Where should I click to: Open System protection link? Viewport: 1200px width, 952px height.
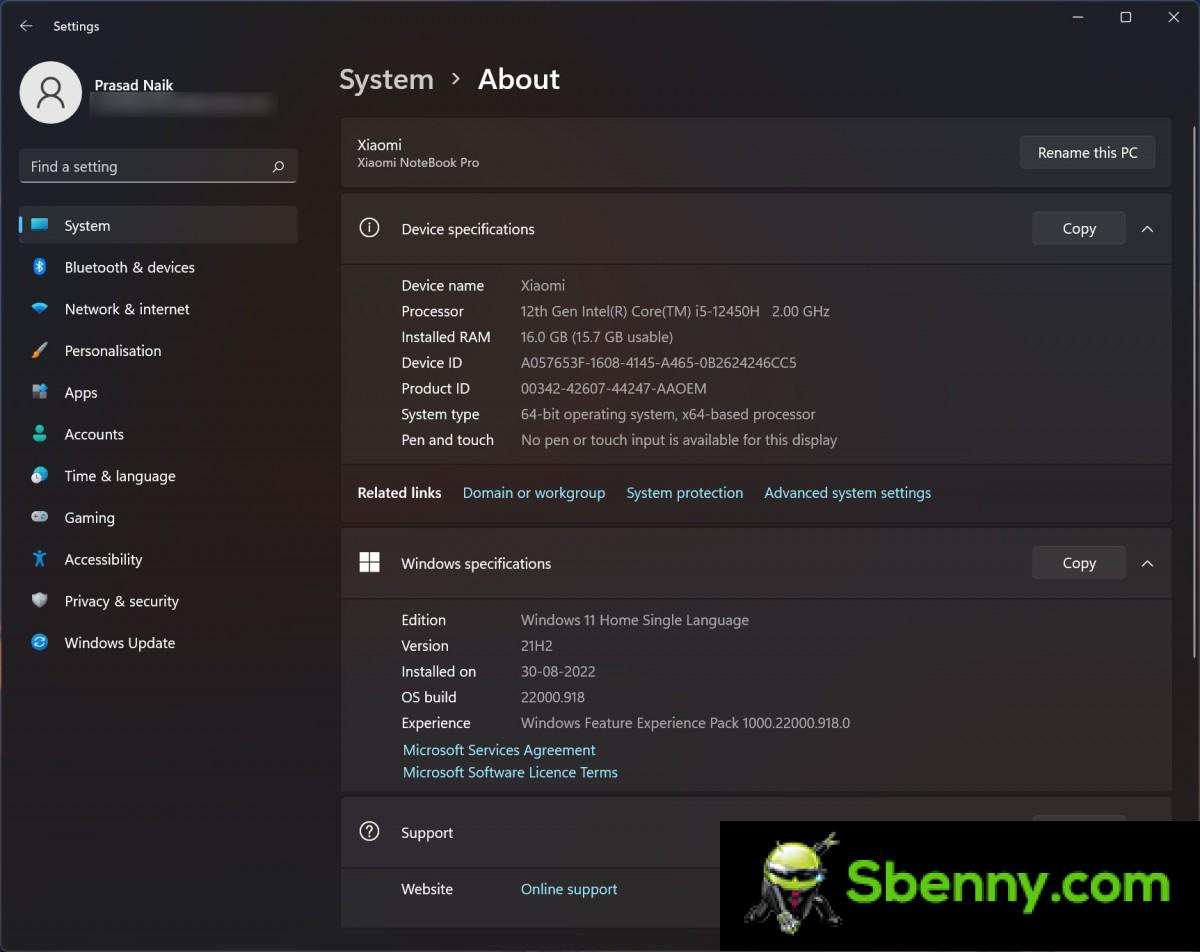coord(685,493)
